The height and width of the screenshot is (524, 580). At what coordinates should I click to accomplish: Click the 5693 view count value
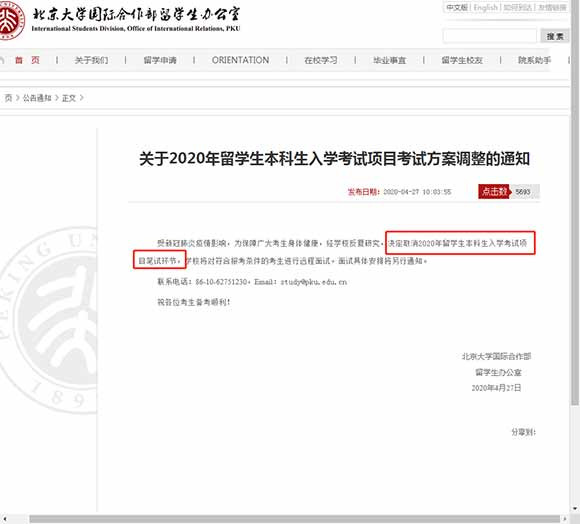(x=523, y=192)
